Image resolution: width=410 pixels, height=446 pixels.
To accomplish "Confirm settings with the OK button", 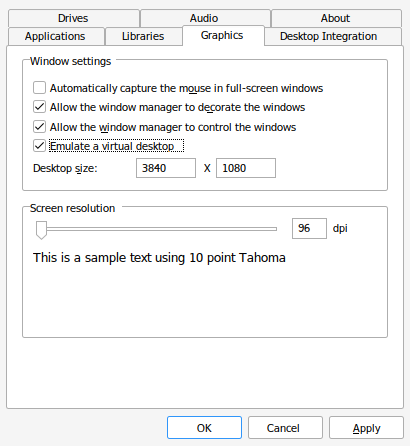I will pyautogui.click(x=204, y=428).
